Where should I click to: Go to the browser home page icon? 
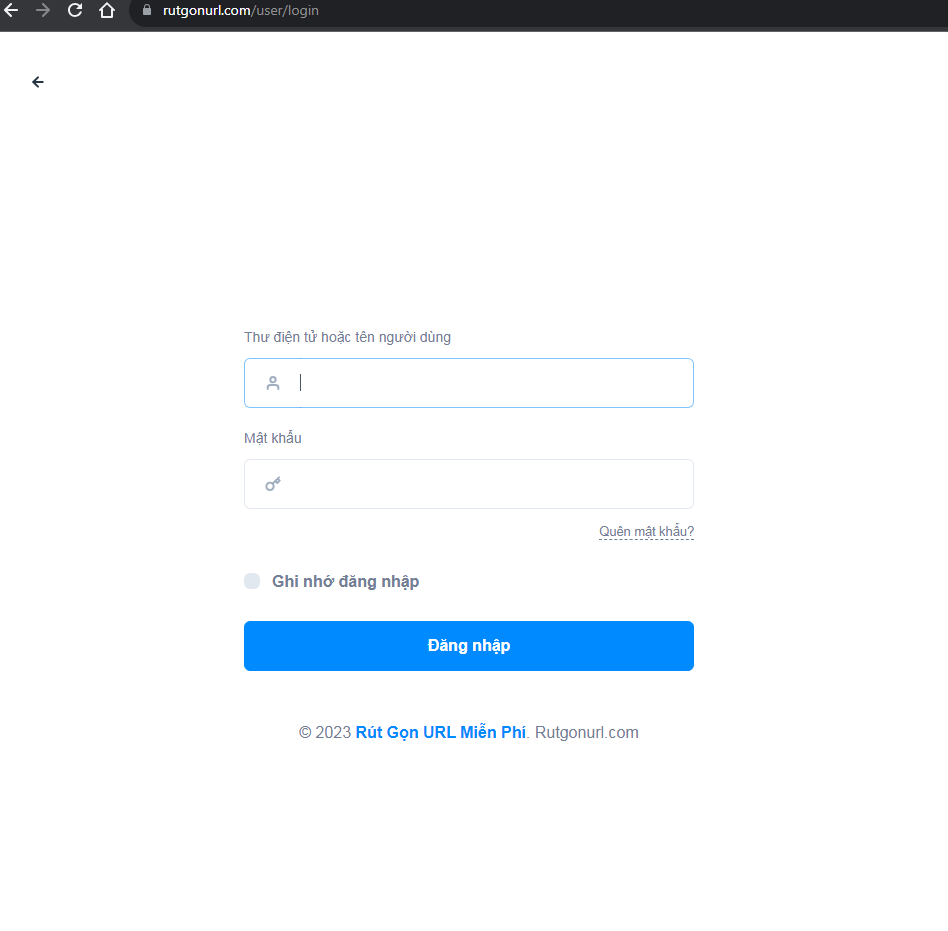[107, 11]
